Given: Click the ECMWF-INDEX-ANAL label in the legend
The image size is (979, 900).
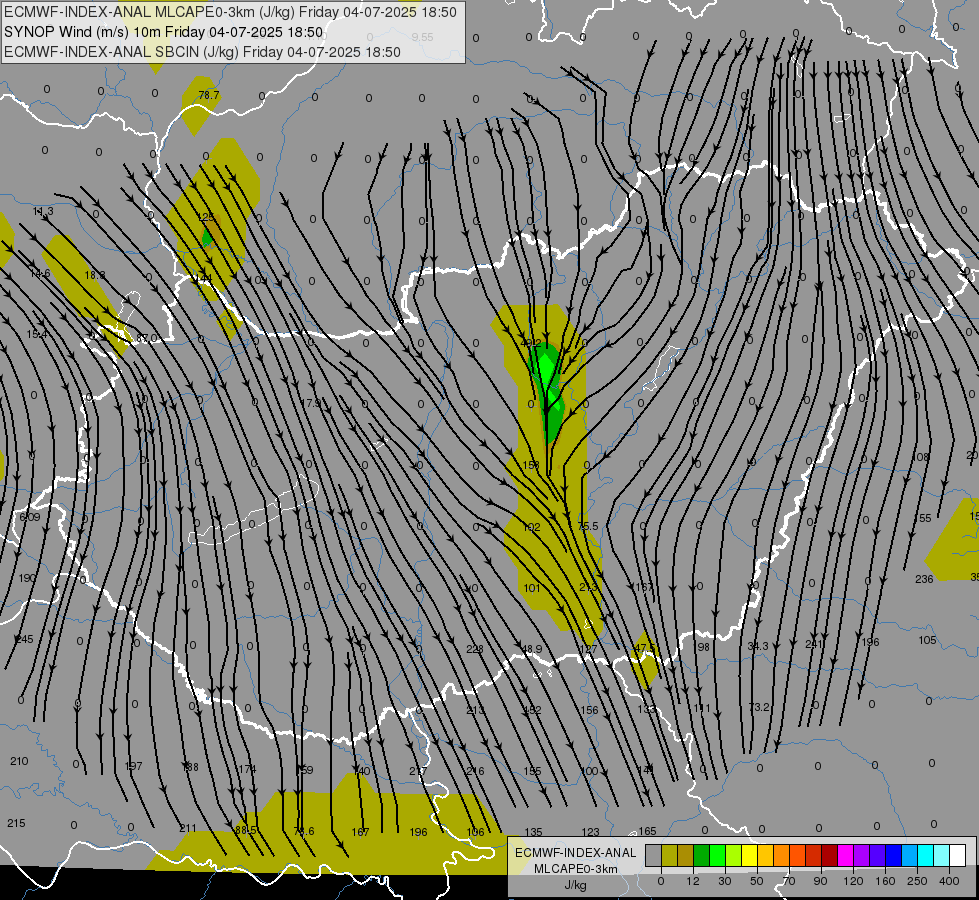Looking at the screenshot, I should [576, 853].
